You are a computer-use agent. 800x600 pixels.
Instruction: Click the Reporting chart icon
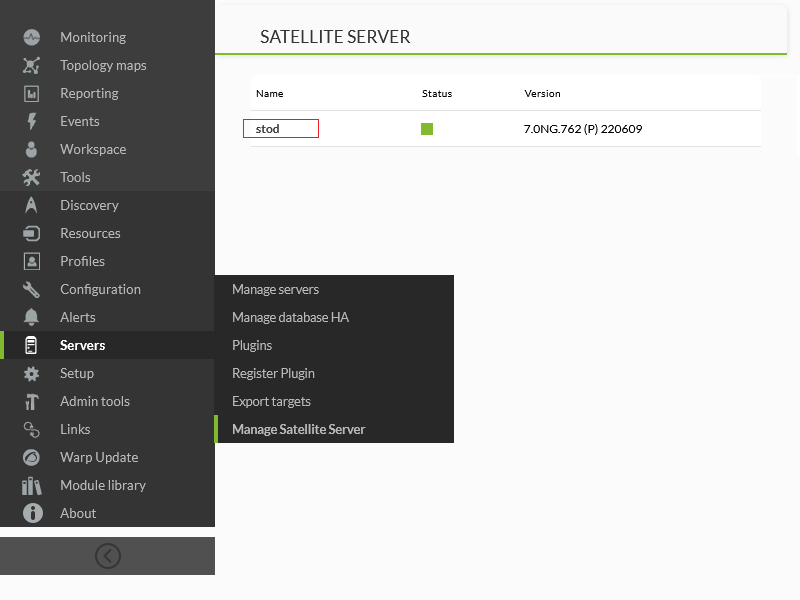point(32,93)
